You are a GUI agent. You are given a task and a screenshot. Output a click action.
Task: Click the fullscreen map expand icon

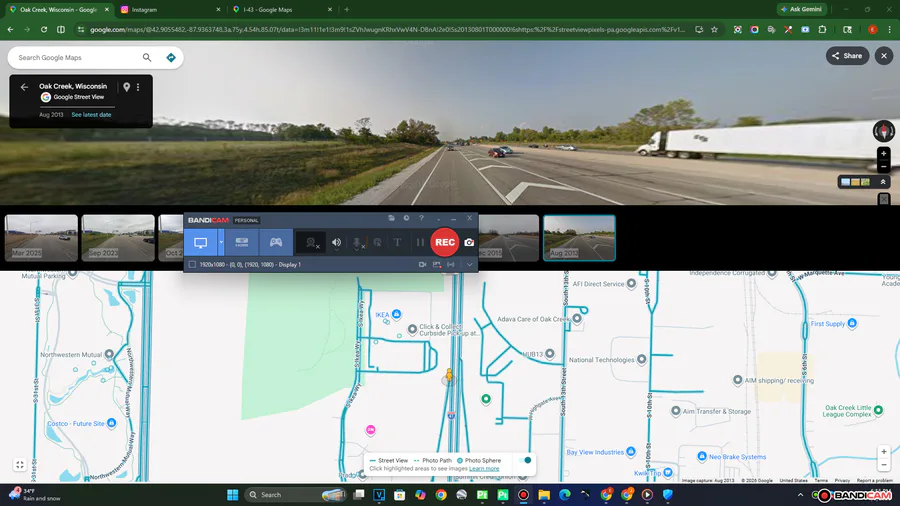20,465
